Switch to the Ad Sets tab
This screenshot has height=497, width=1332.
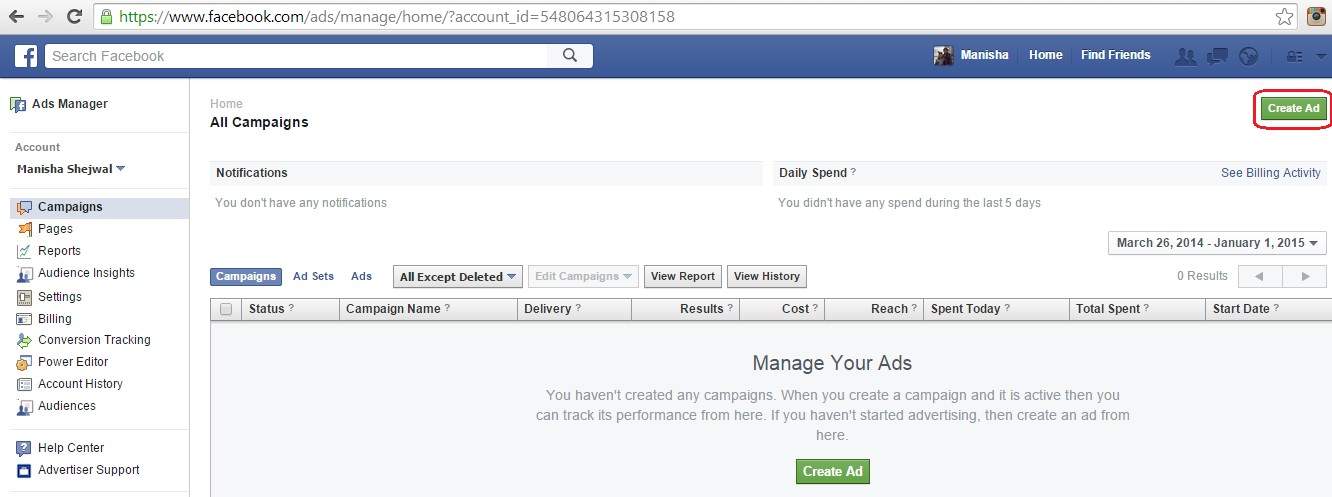[313, 277]
